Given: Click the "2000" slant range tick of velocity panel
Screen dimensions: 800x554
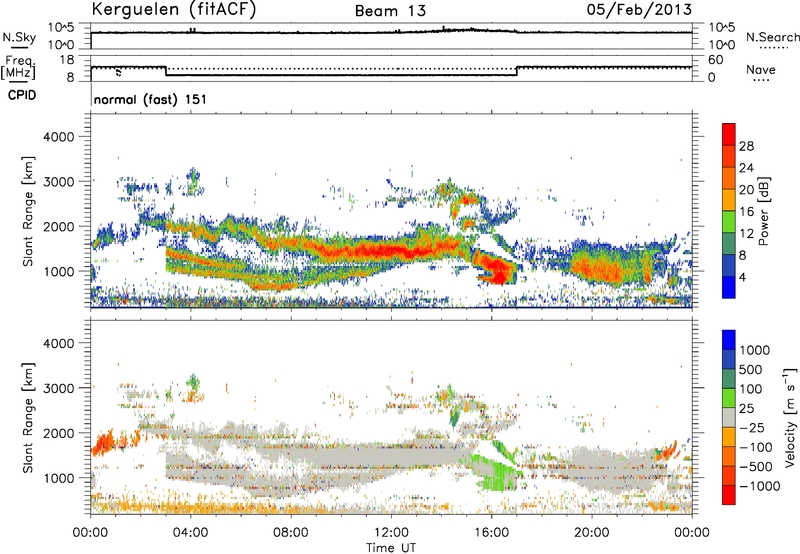Looking at the screenshot, I should (x=59, y=433).
